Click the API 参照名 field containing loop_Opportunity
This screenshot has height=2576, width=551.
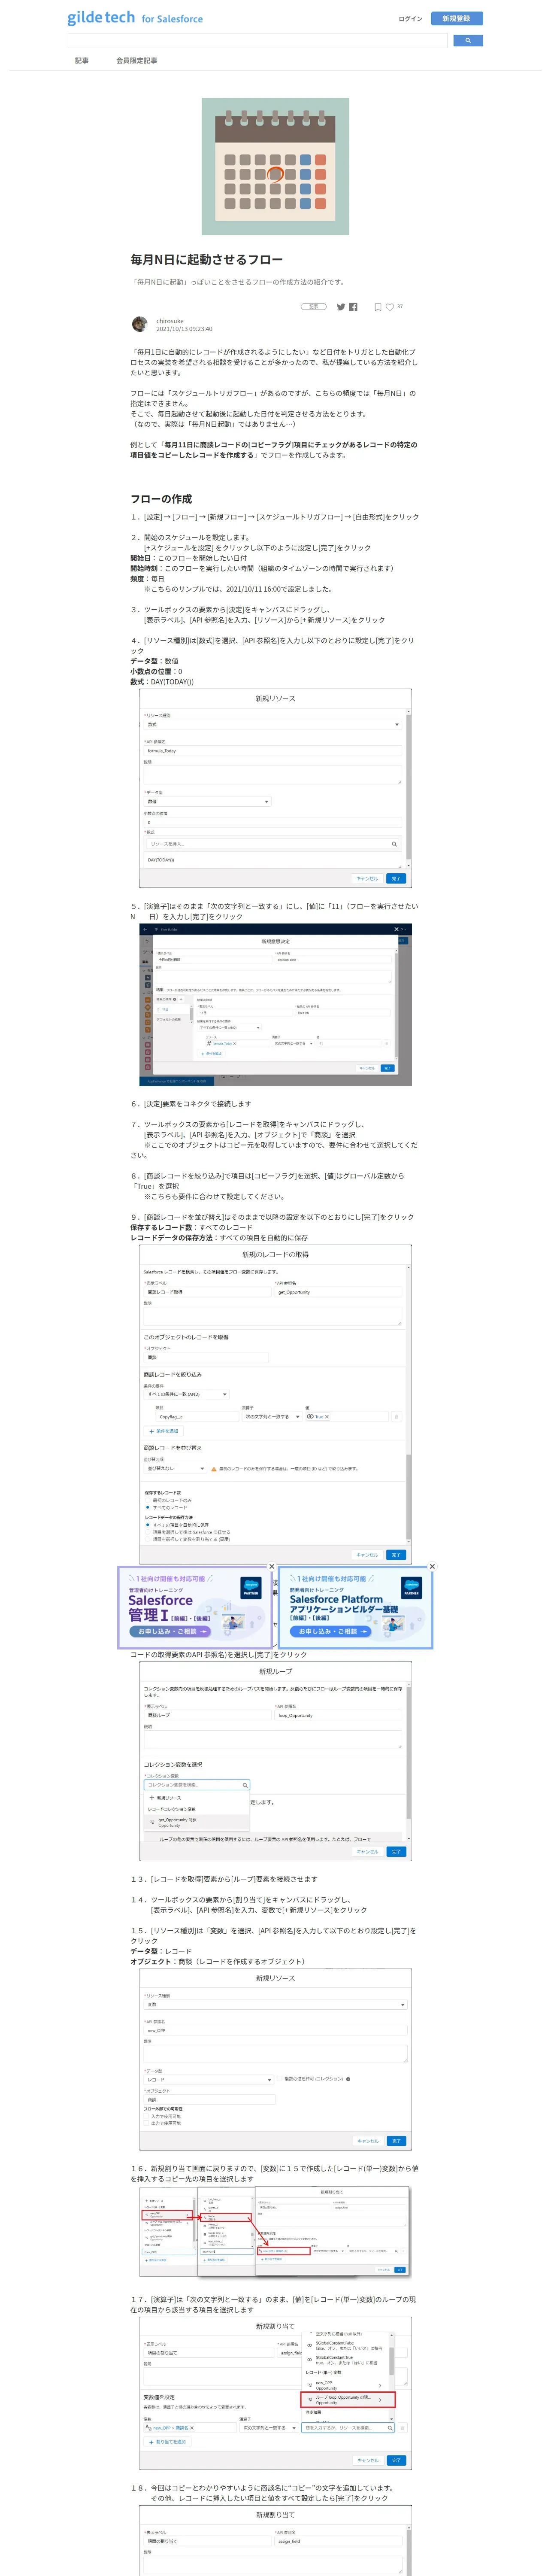coord(338,1716)
